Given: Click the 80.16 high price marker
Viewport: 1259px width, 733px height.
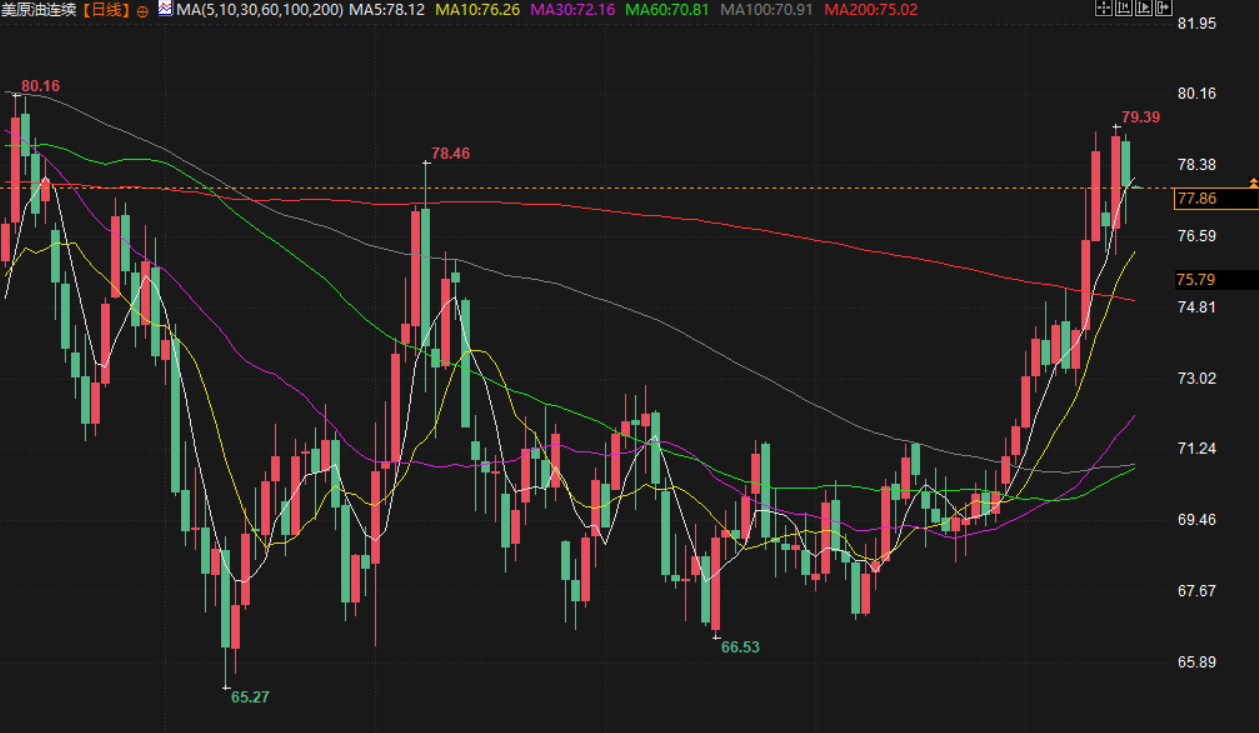Looking at the screenshot, I should (40, 86).
